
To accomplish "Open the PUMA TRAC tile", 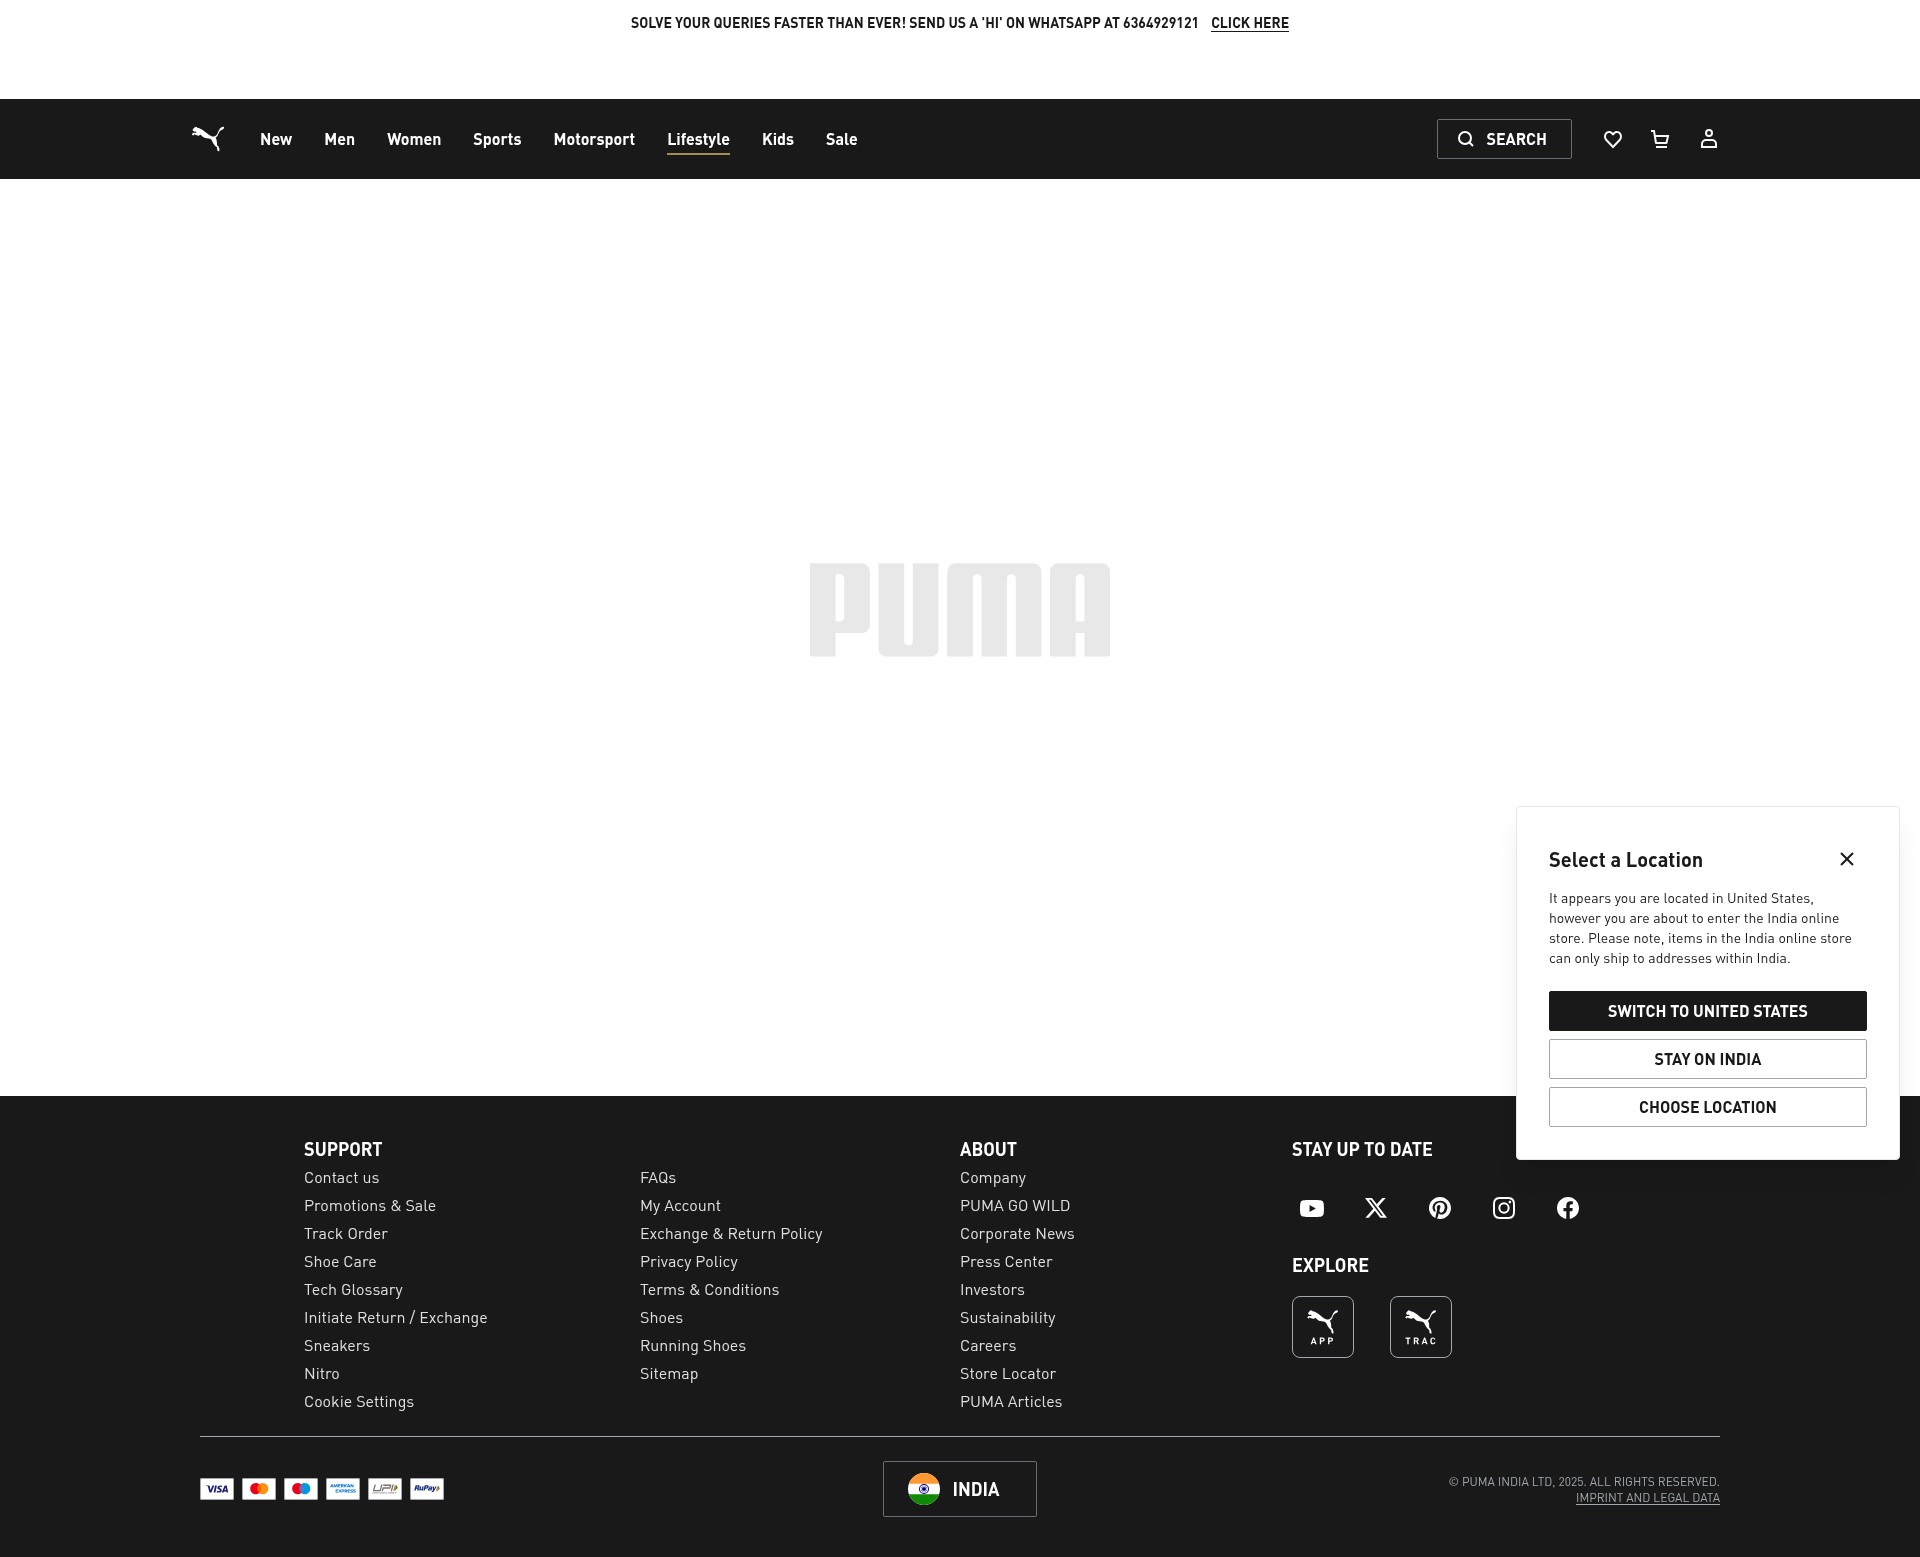I will [1421, 1327].
